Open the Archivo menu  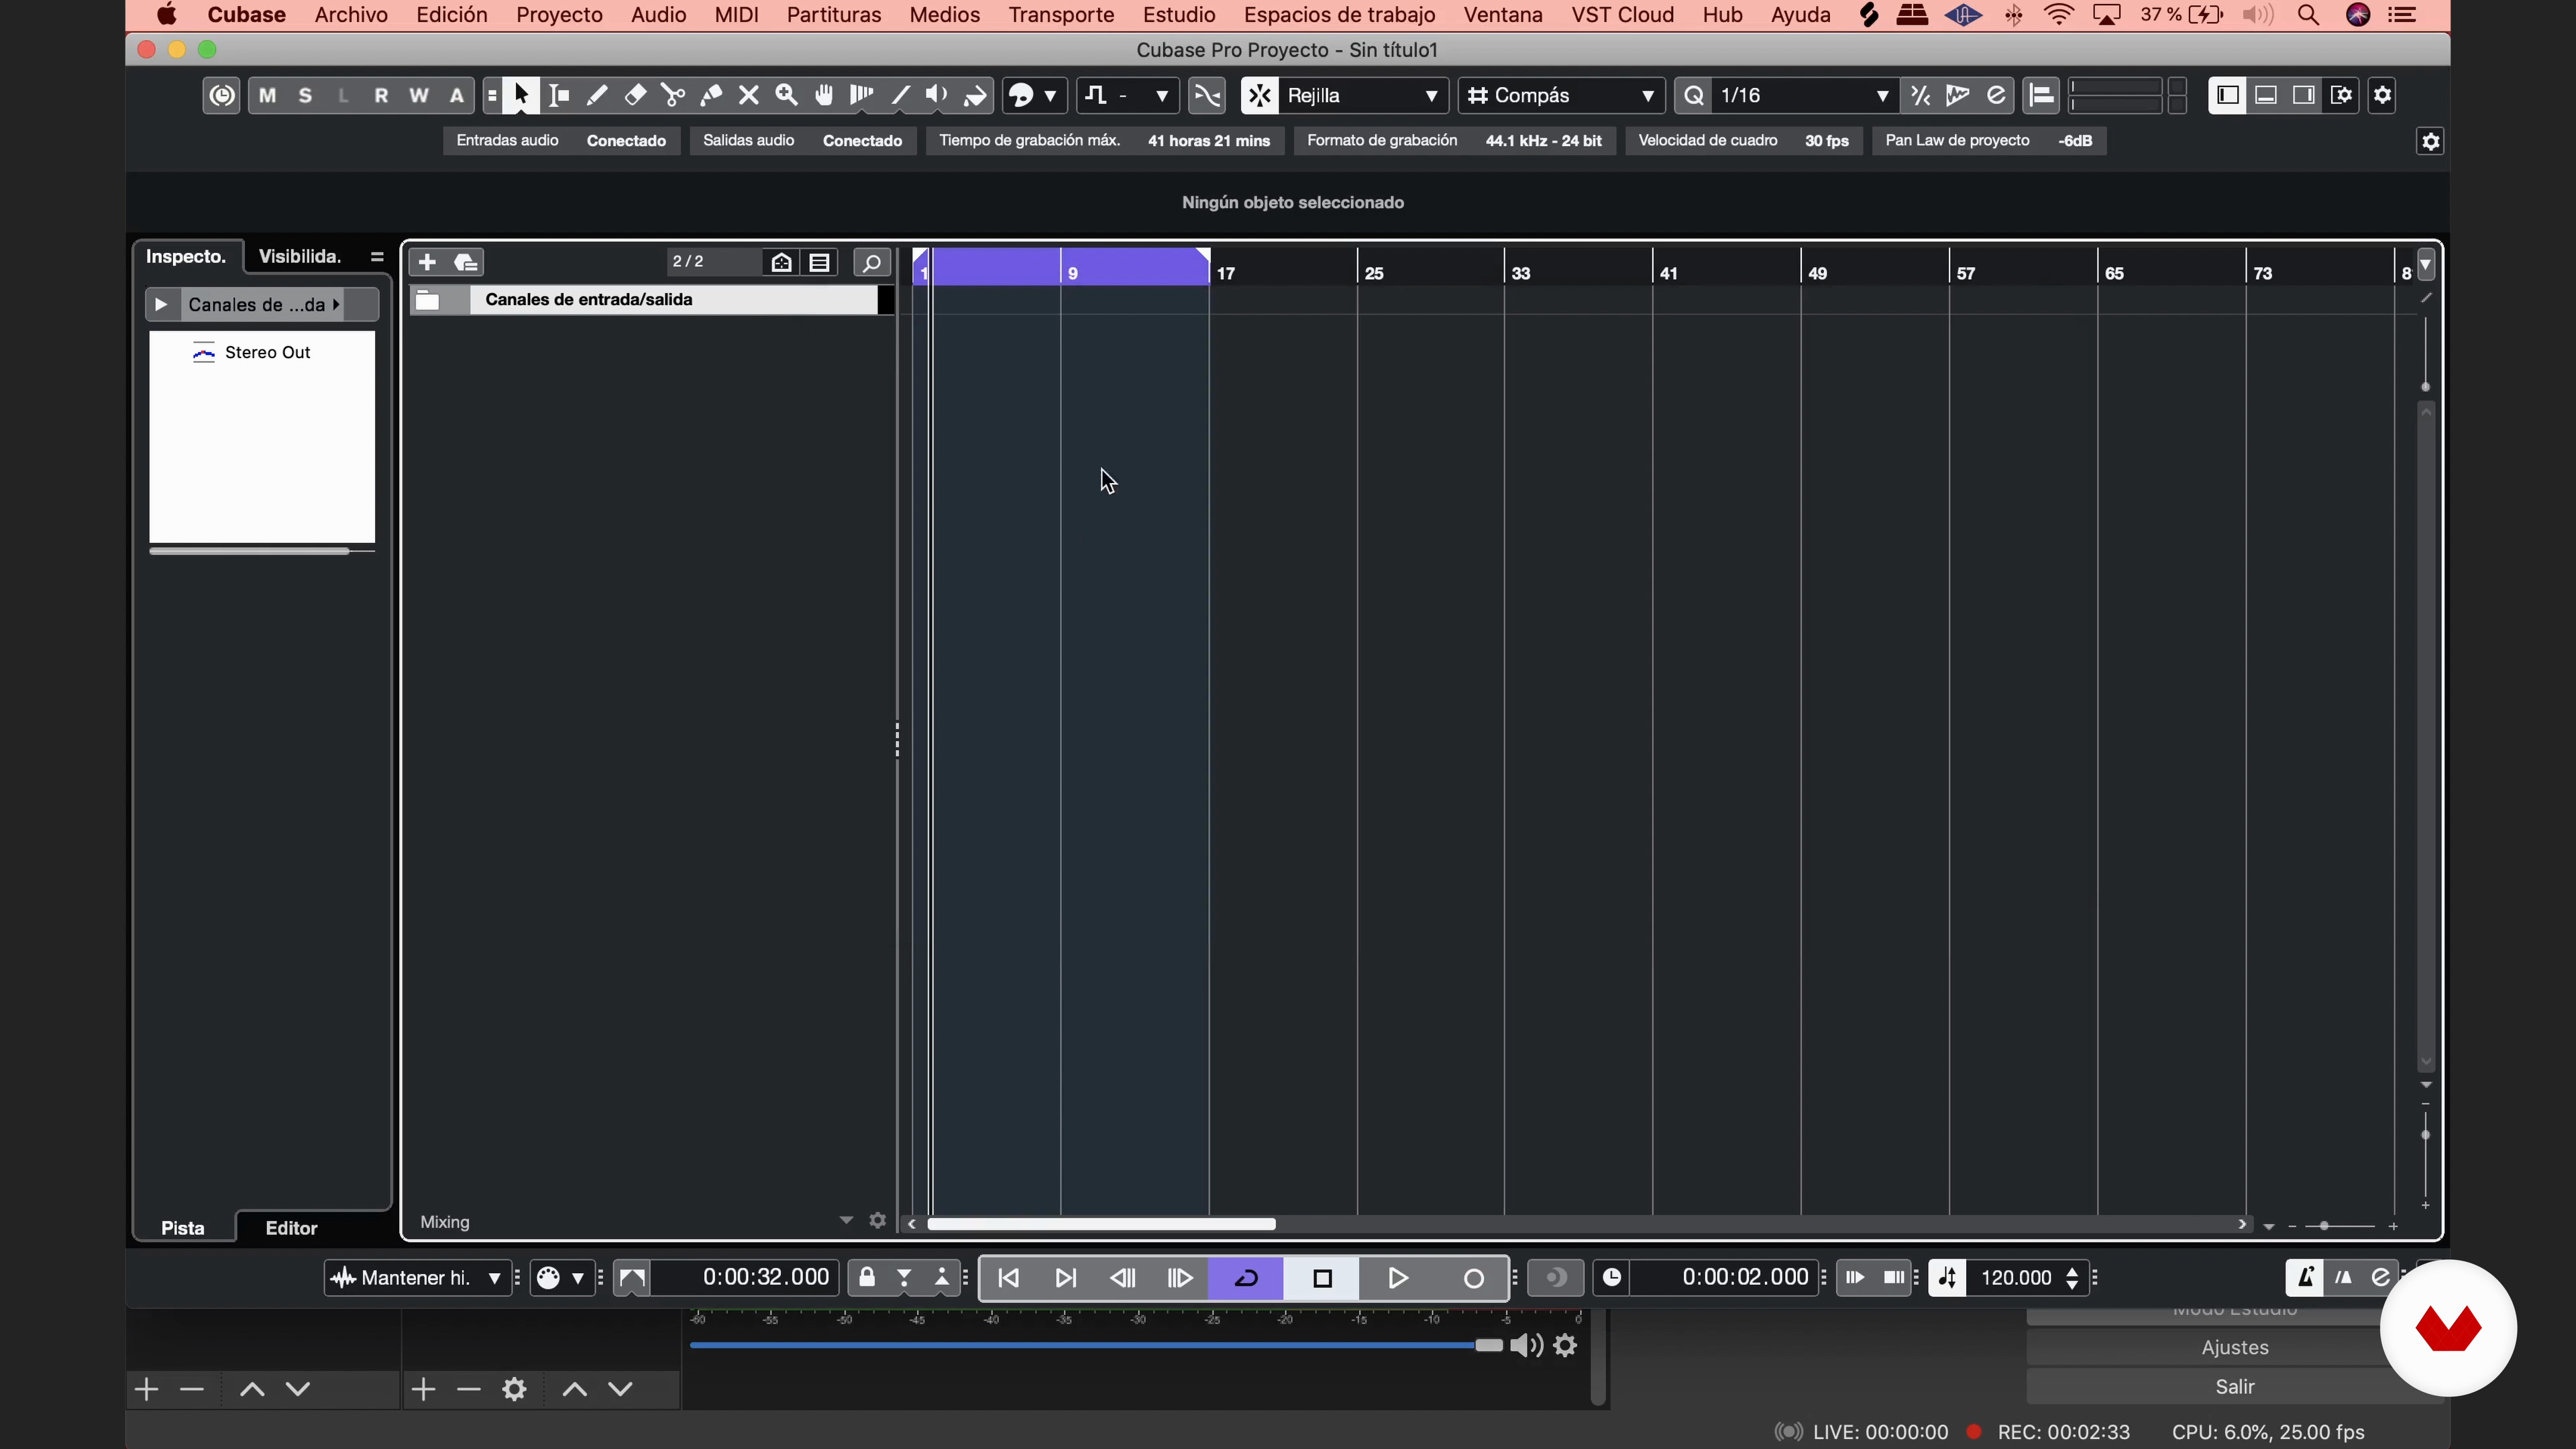click(351, 15)
